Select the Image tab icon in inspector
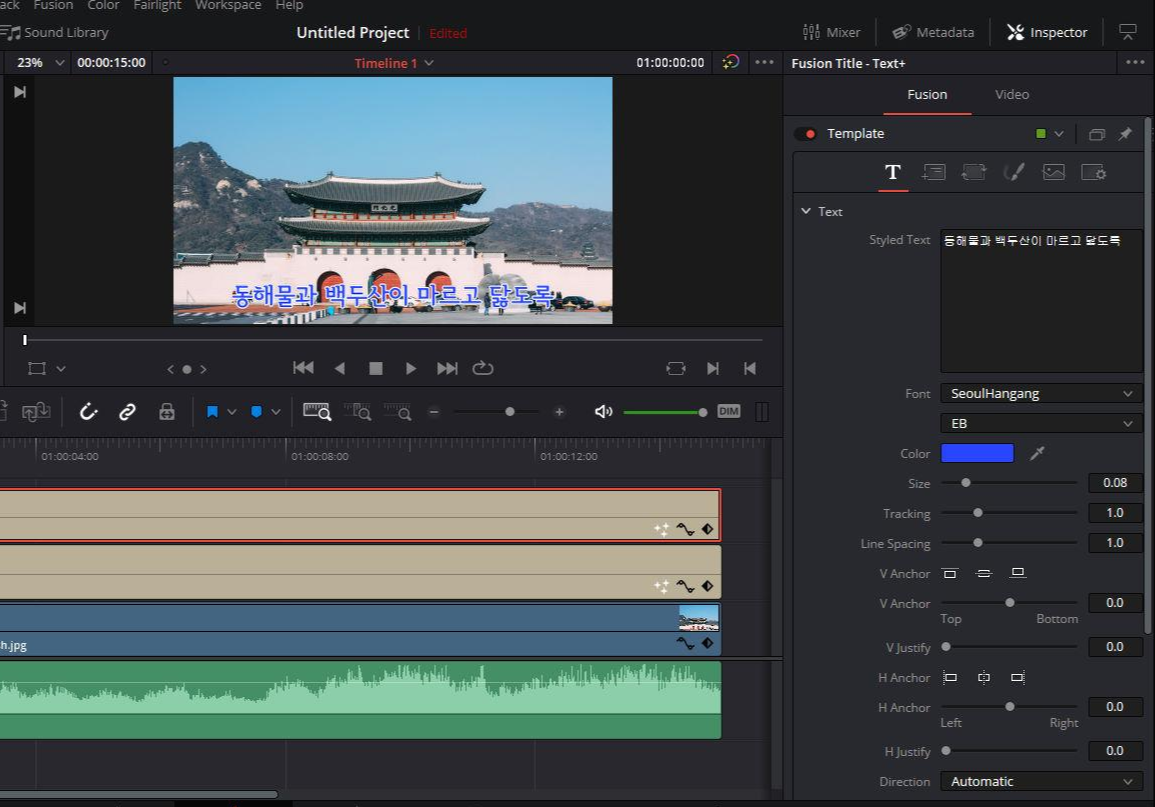 coord(1053,172)
